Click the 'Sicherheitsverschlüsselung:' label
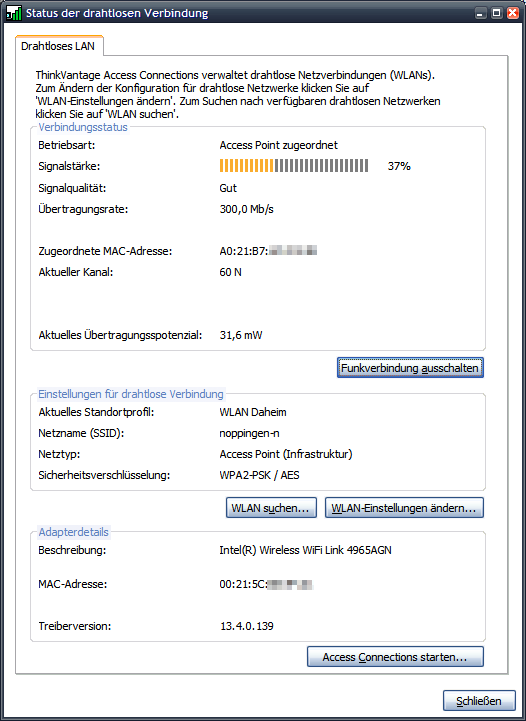 coord(104,475)
